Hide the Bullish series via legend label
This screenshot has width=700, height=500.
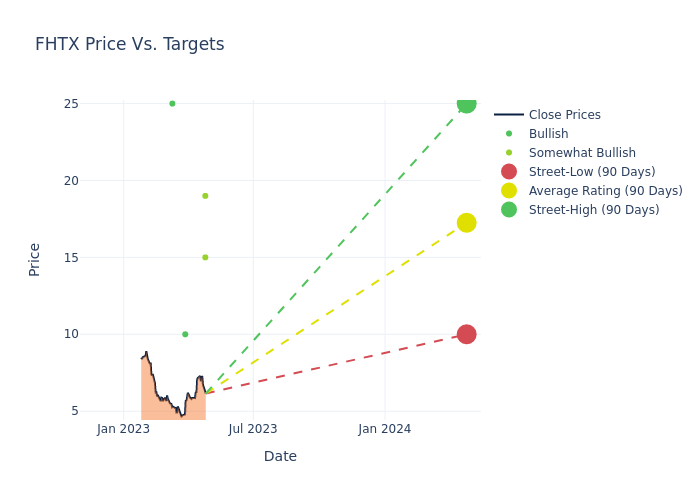pyautogui.click(x=548, y=134)
